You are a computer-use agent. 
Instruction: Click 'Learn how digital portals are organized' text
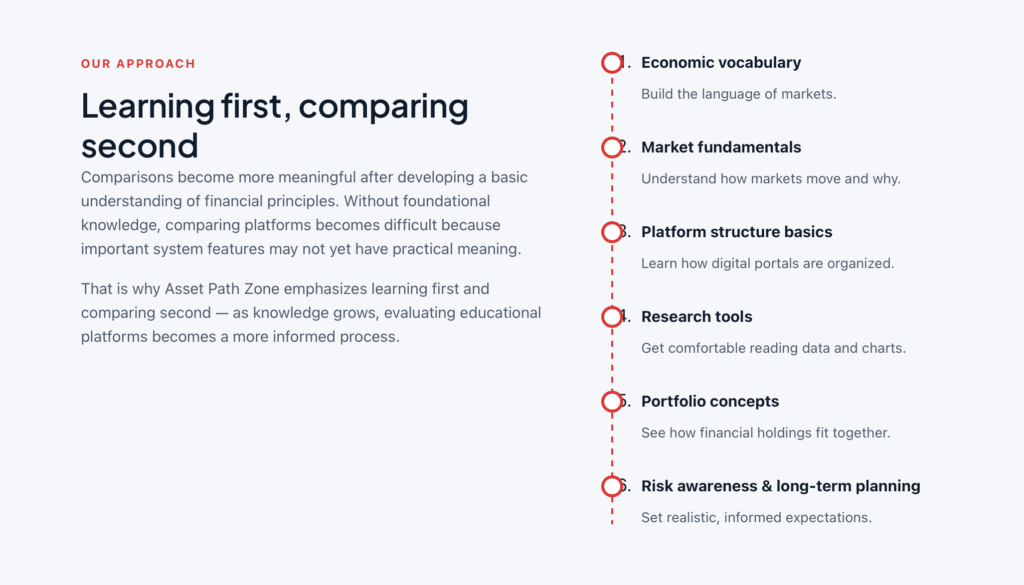click(767, 264)
